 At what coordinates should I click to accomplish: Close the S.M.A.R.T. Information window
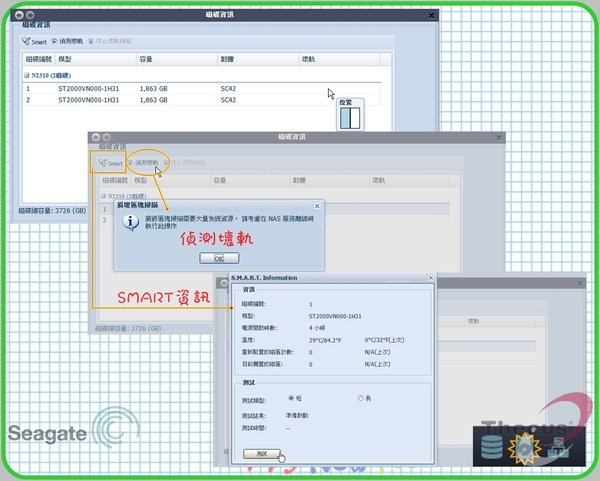431,277
